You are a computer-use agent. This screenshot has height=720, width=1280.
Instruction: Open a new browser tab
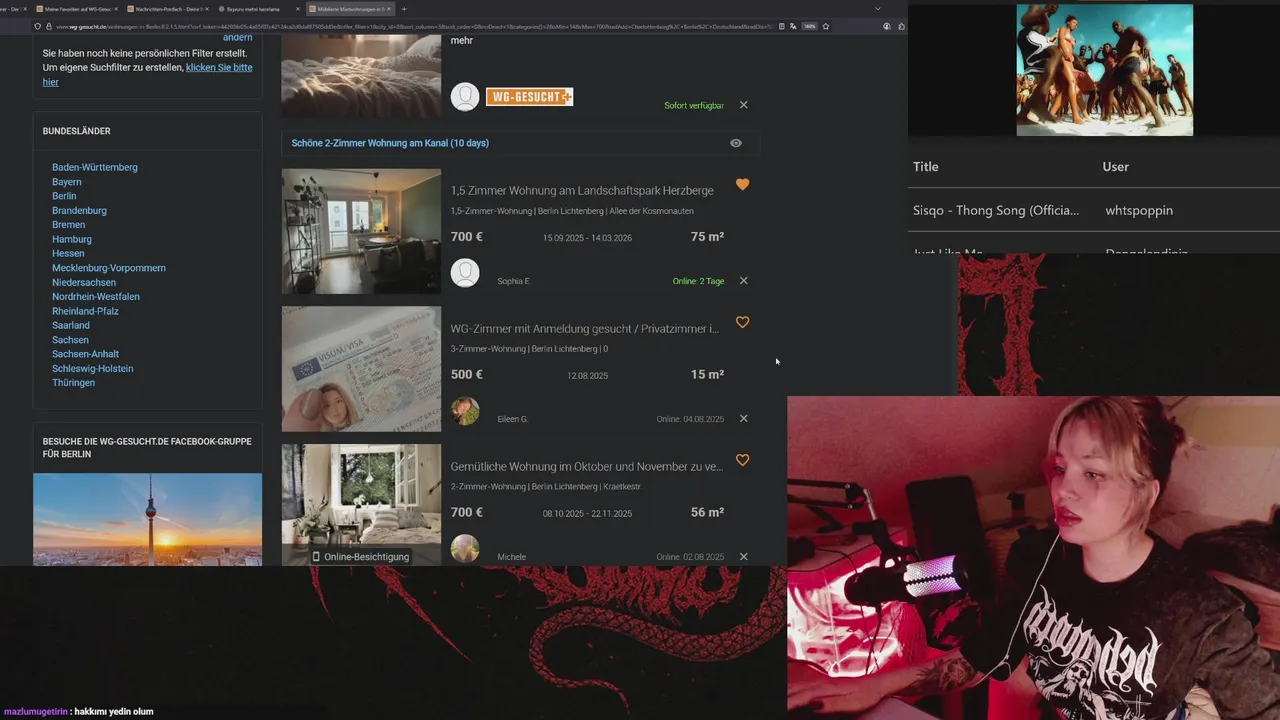coord(404,9)
